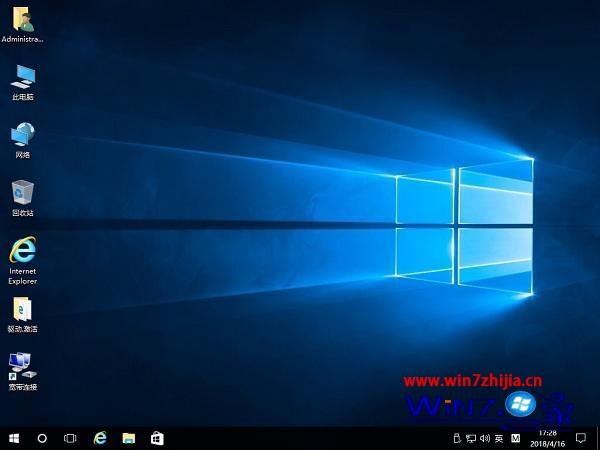The height and width of the screenshot is (450, 600).
Task: Open the Windows Start menu
Action: [14, 438]
